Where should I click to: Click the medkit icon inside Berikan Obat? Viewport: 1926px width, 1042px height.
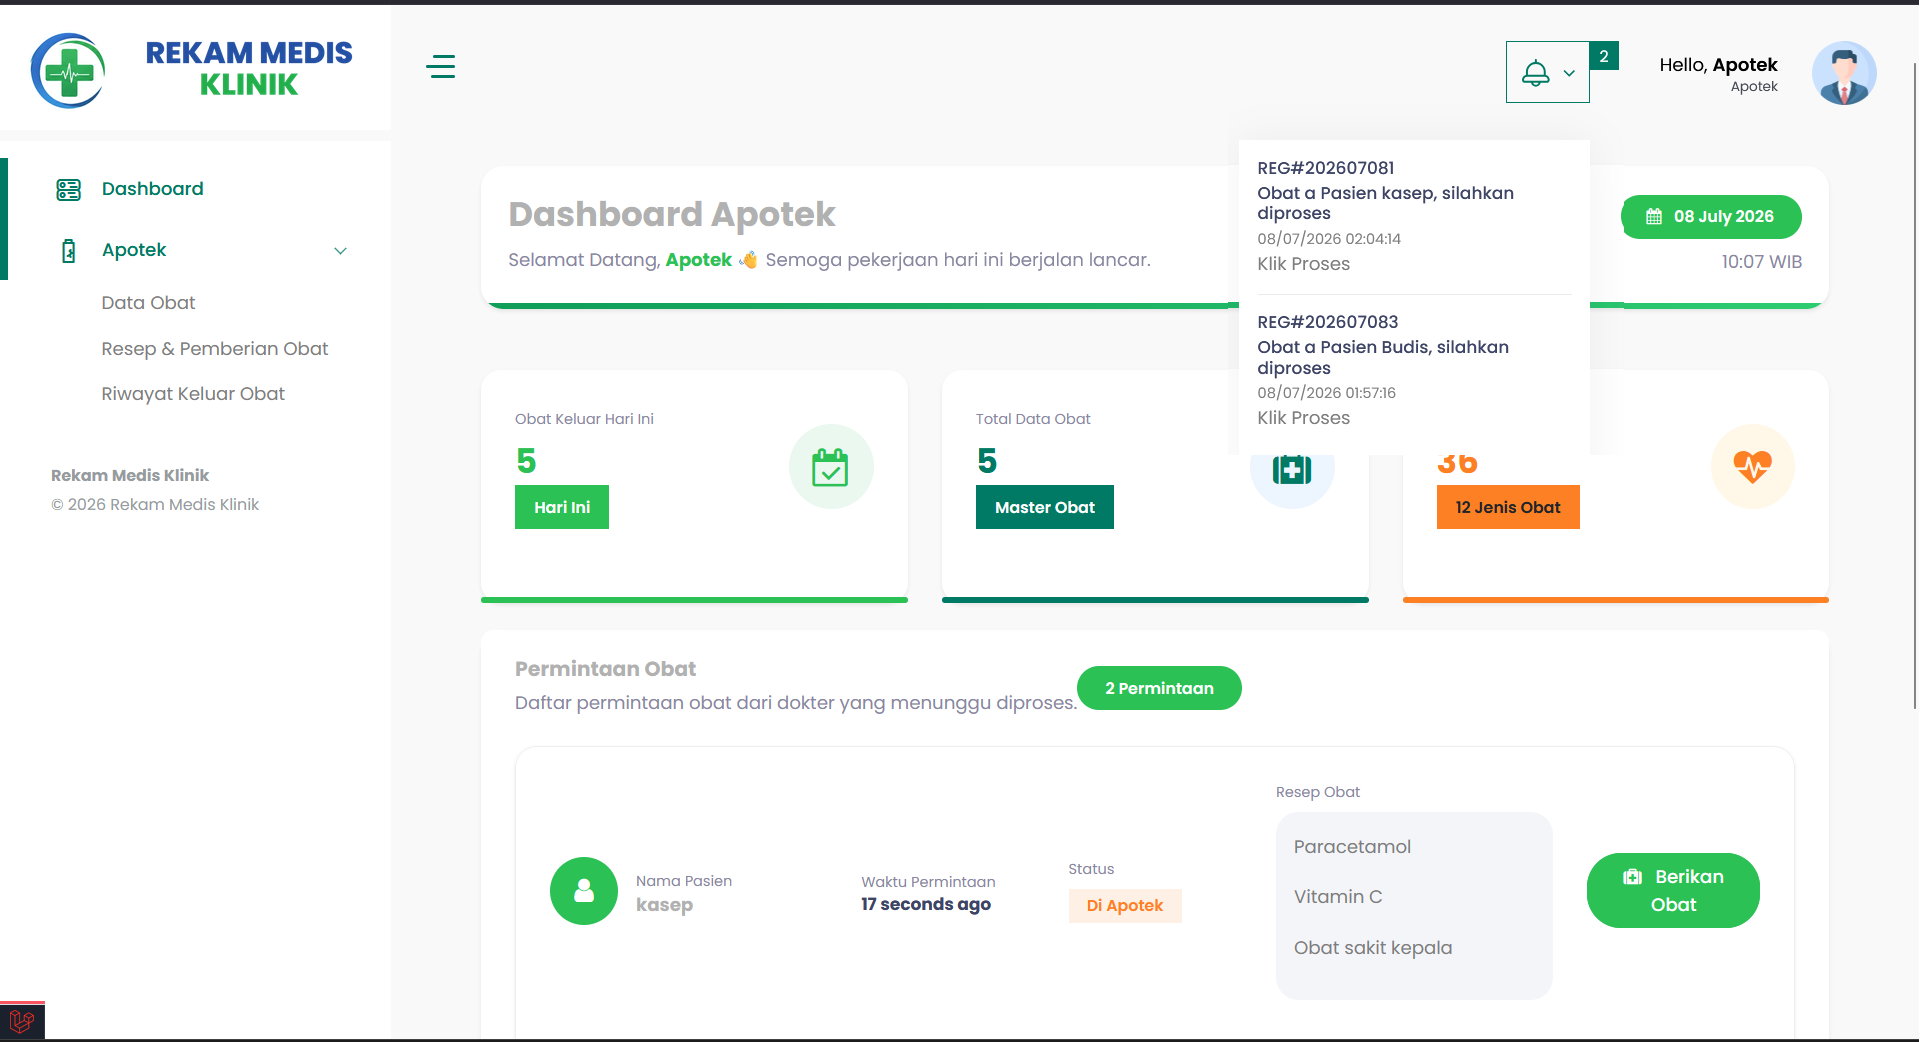[x=1633, y=877]
